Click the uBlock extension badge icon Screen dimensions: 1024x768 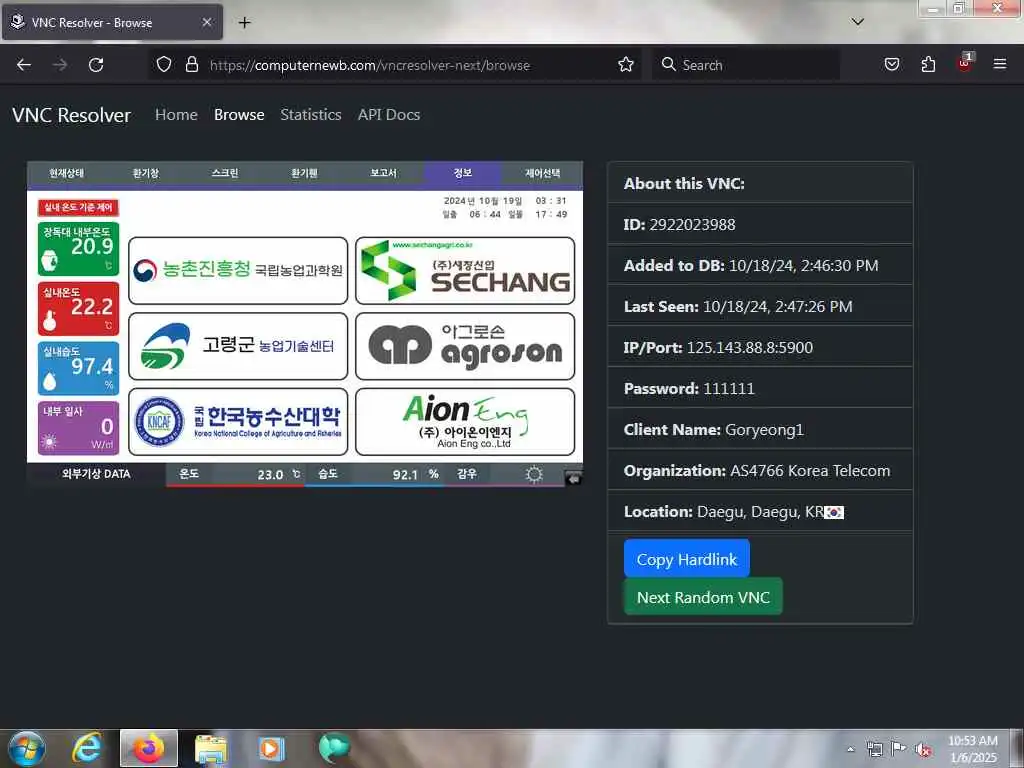point(965,63)
